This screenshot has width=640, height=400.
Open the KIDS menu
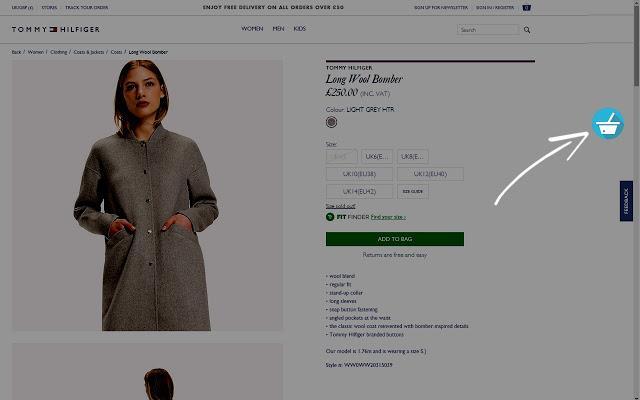[x=300, y=29]
